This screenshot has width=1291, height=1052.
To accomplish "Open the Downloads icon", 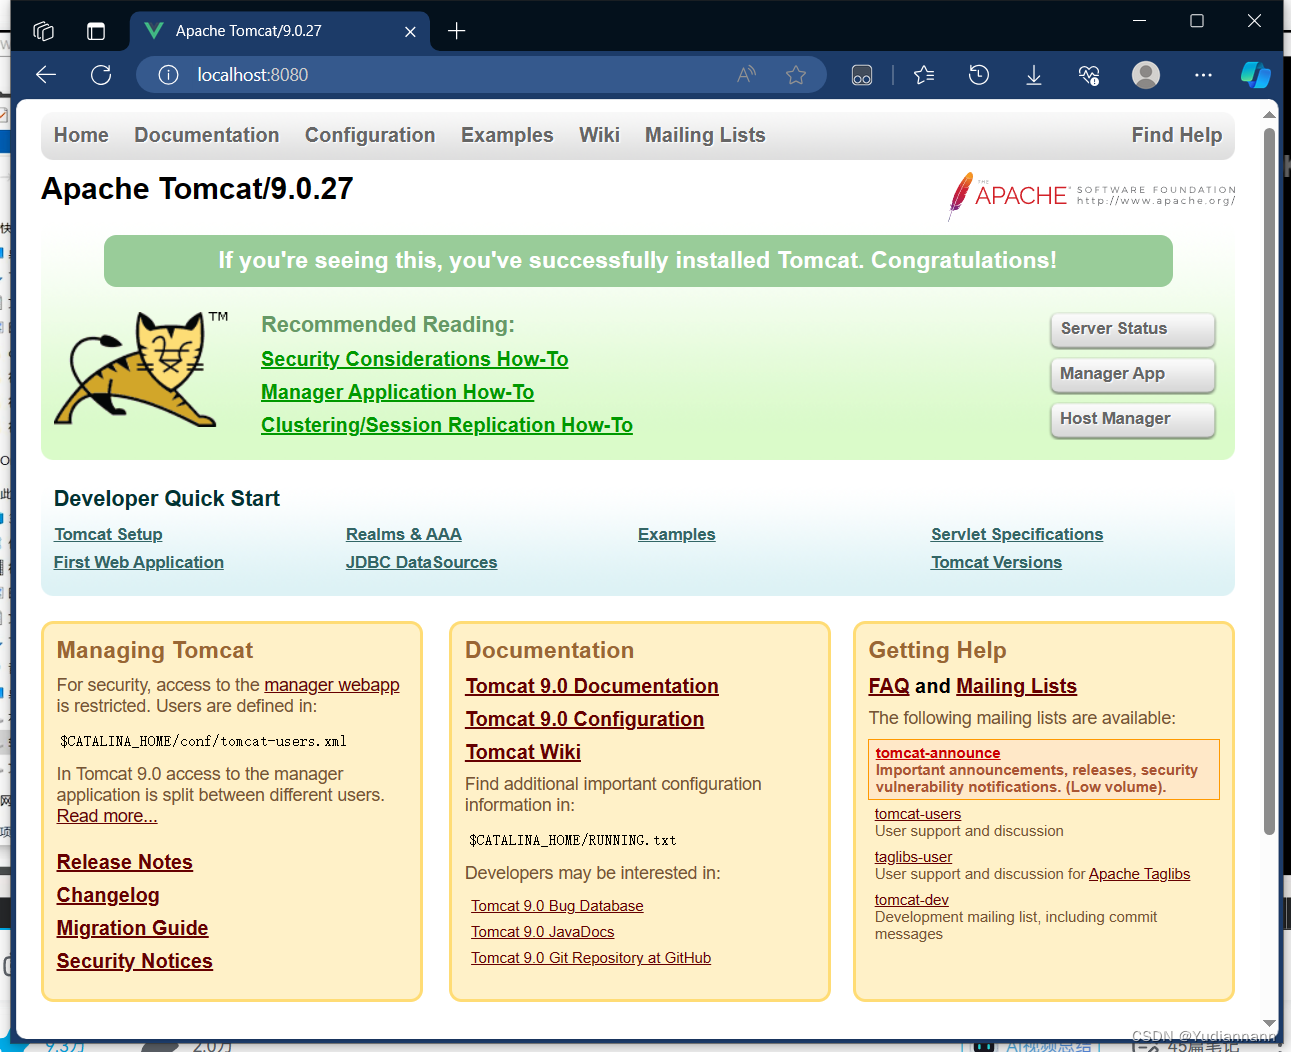I will (1034, 75).
